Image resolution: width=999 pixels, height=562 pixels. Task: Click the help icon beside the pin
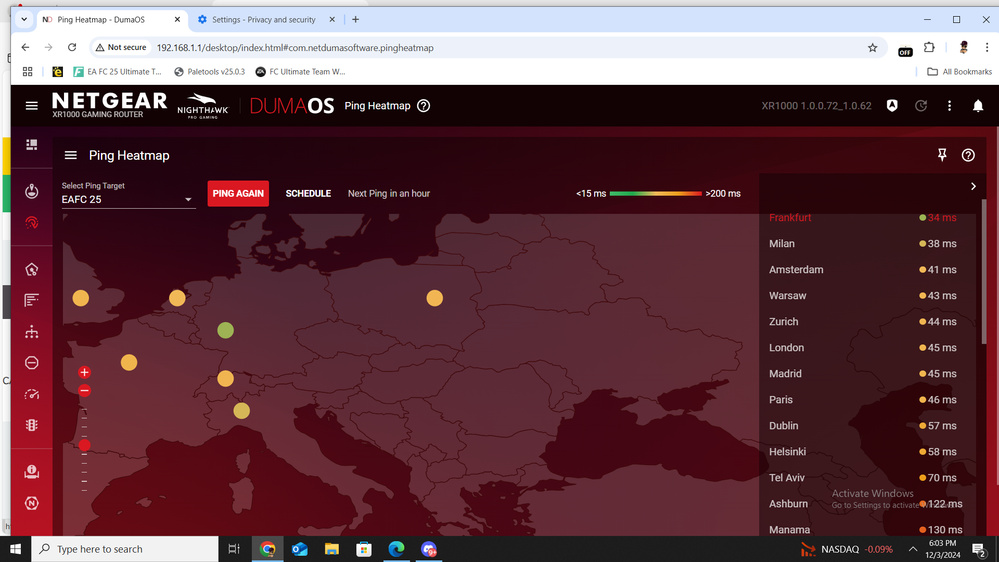click(968, 155)
